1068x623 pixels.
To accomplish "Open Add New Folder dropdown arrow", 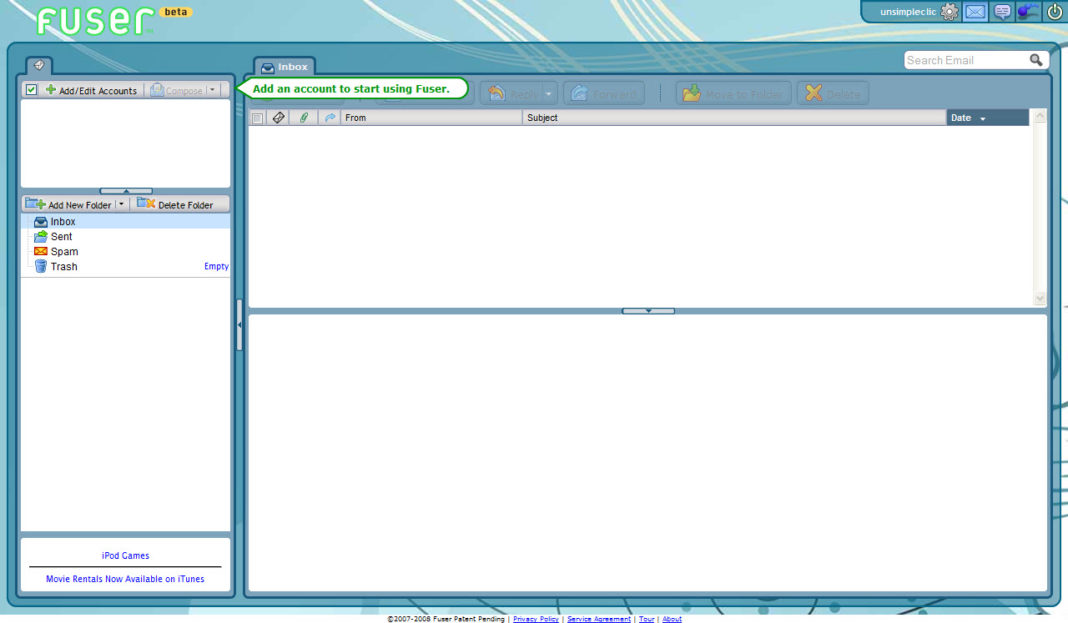I will (x=121, y=204).
